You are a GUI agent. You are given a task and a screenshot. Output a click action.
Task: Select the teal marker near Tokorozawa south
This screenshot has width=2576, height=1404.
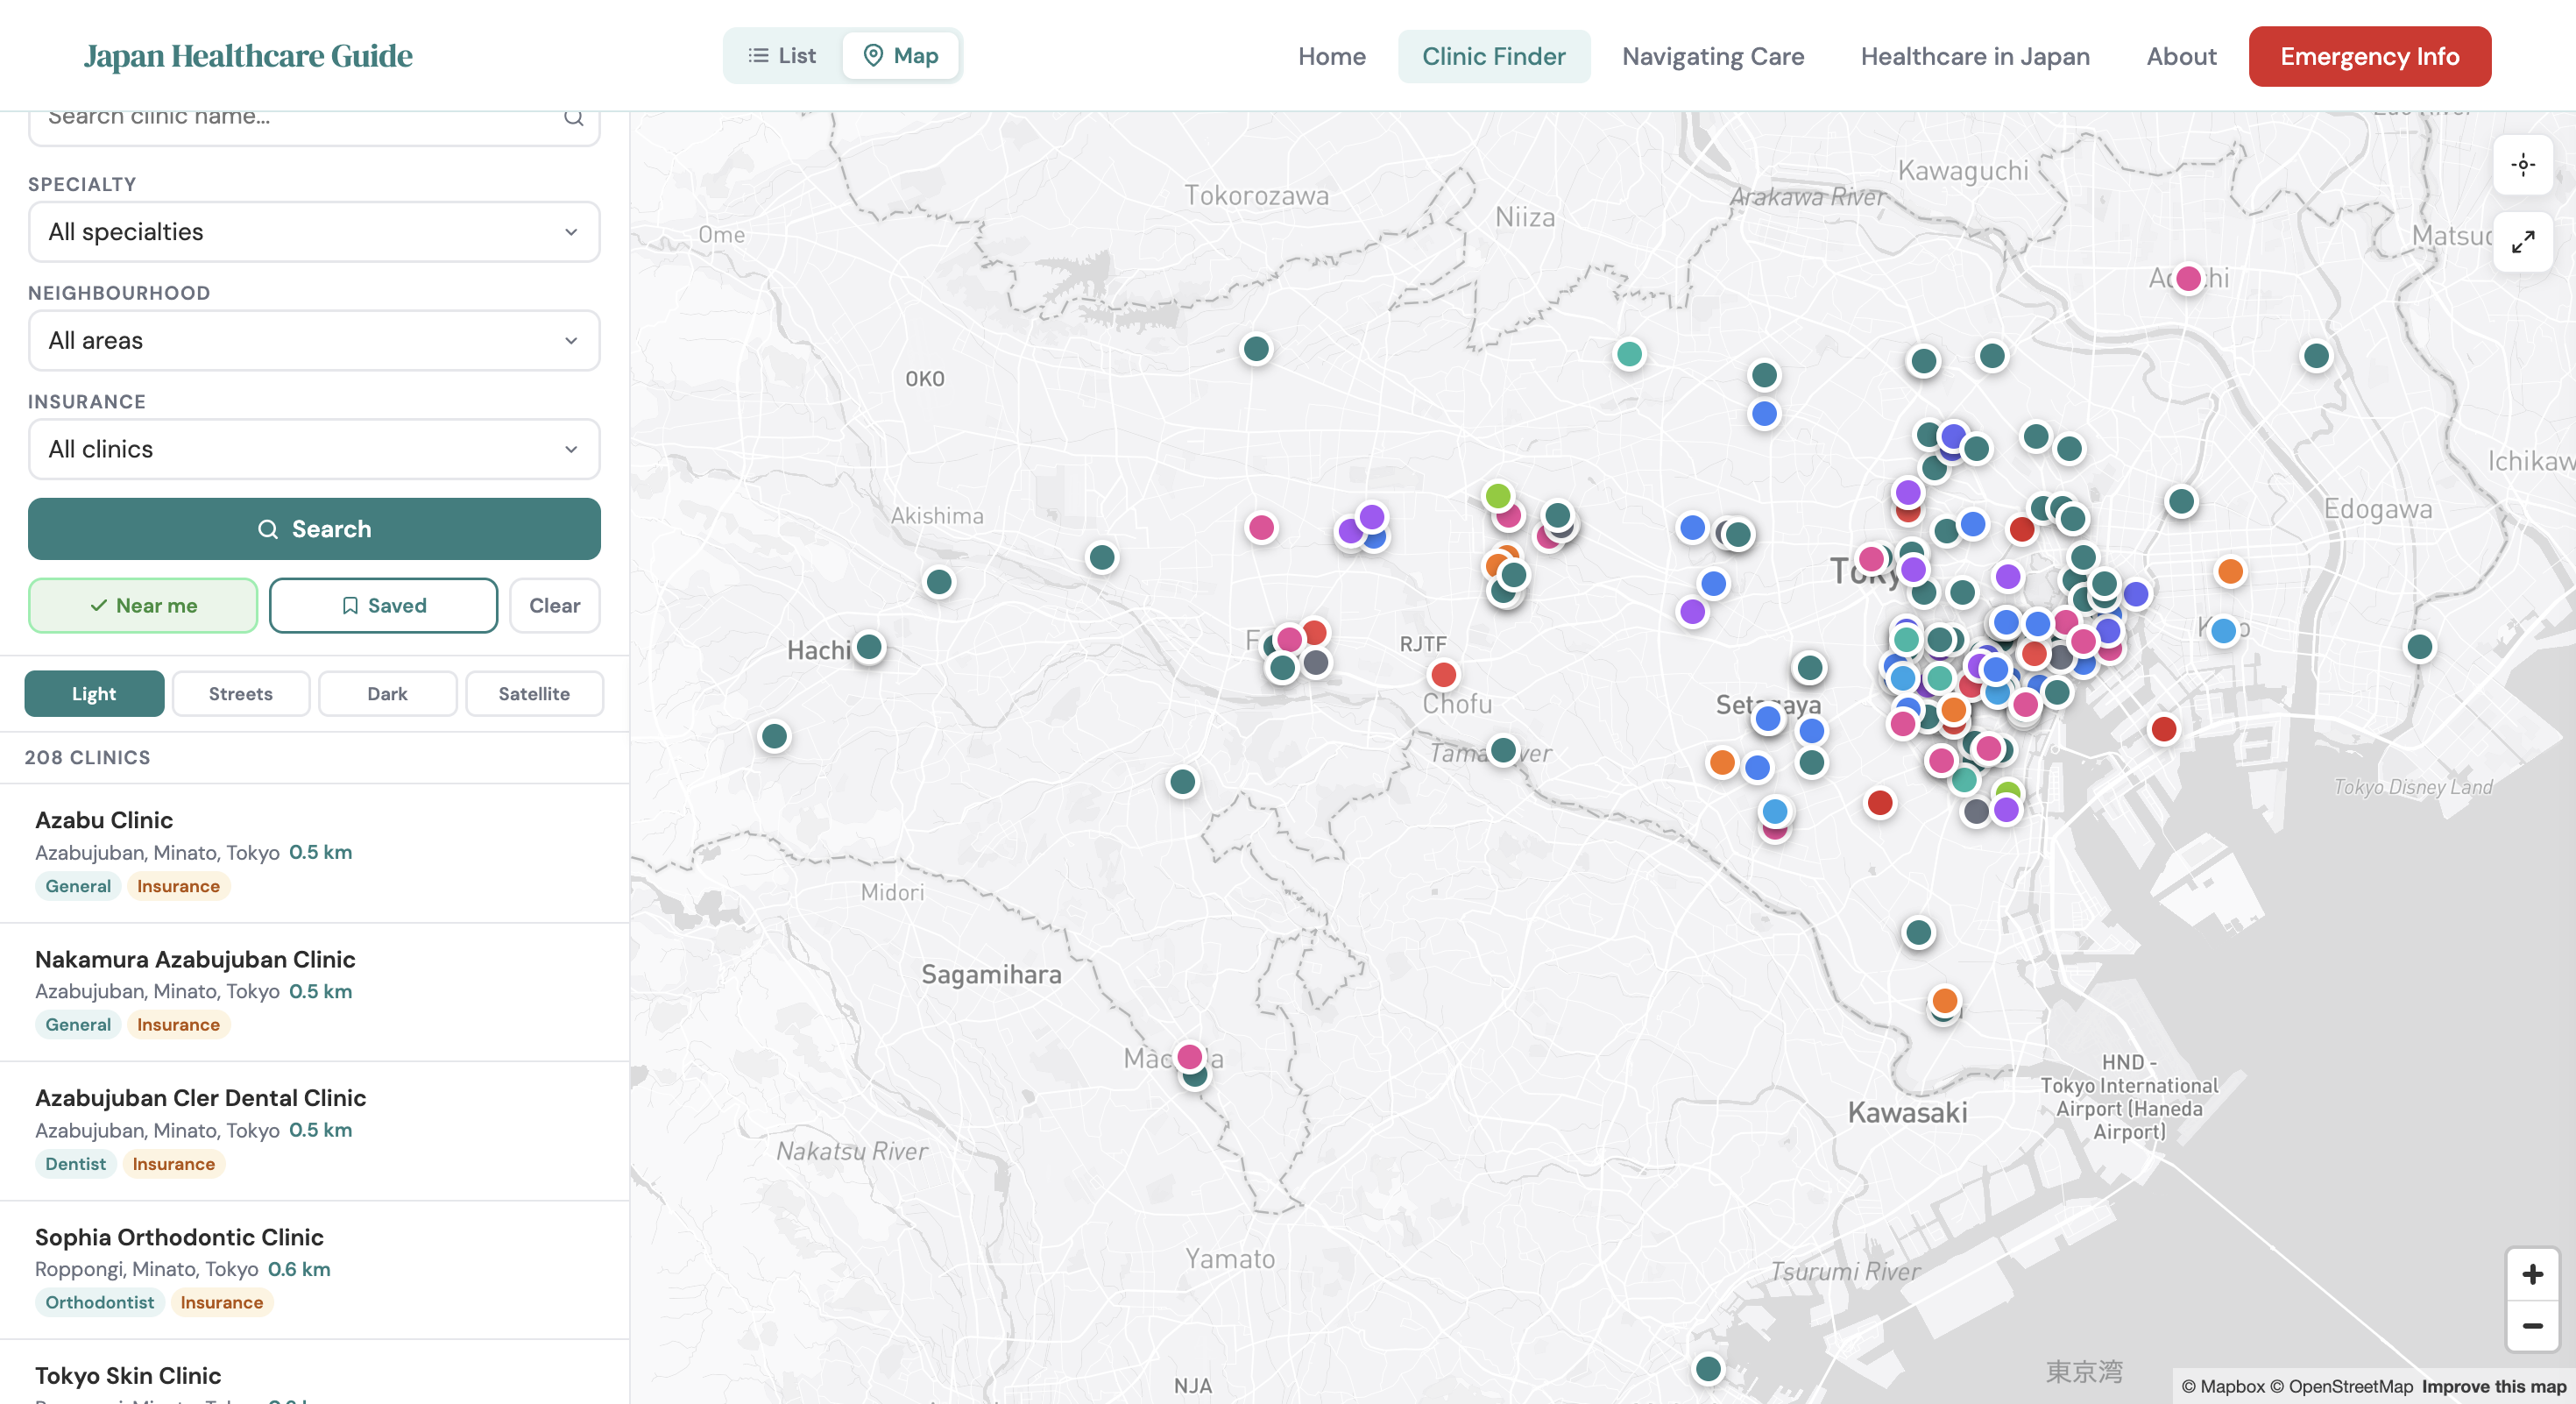pos(1256,349)
